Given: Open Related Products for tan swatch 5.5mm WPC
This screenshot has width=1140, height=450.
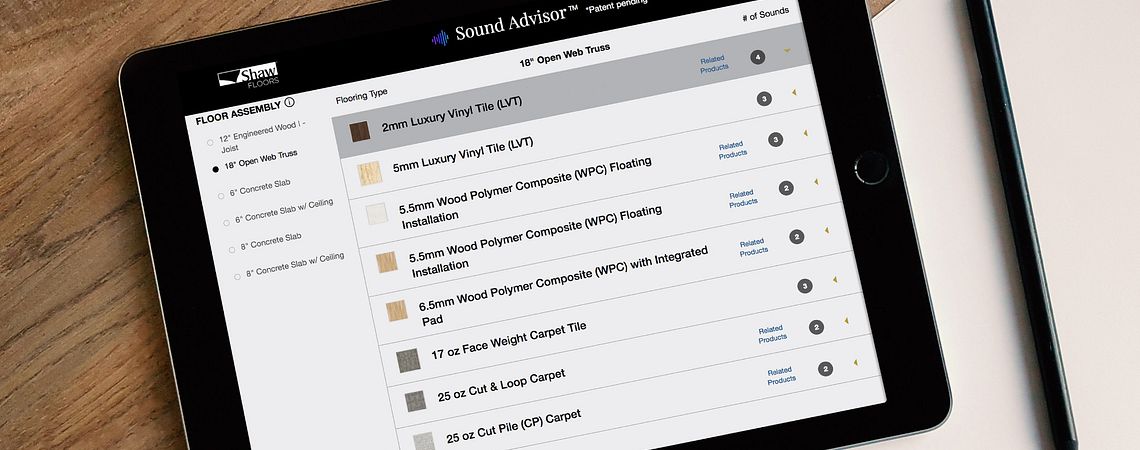Looking at the screenshot, I should [744, 198].
